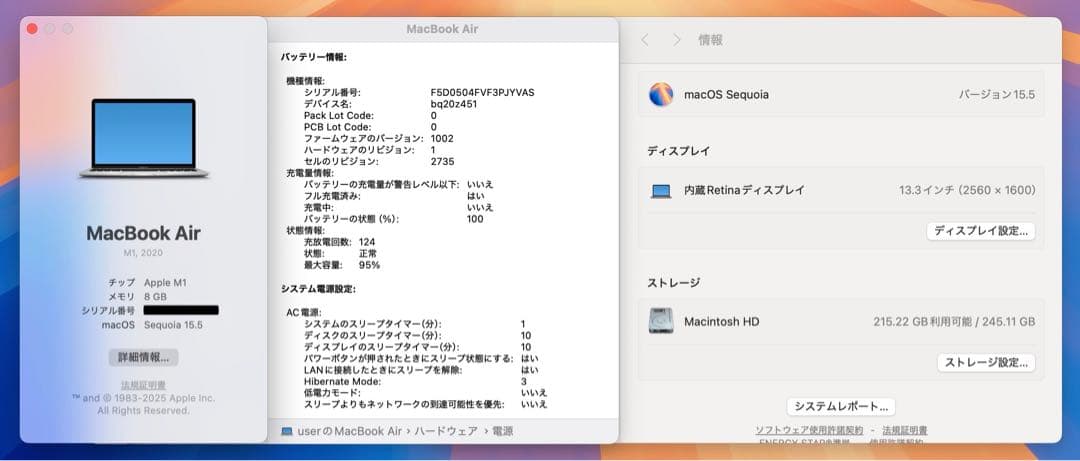Click the LANに接続したときにスリープを解除 row
The image size is (1080, 461).
tap(422, 370)
